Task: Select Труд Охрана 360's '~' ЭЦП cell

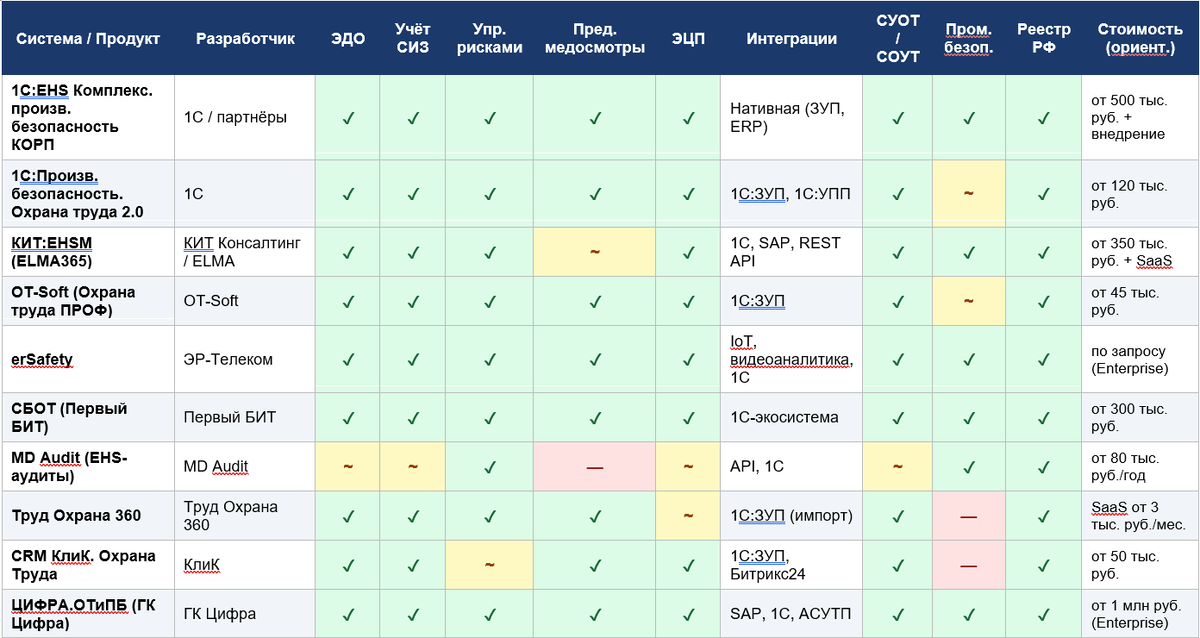Action: pos(688,516)
